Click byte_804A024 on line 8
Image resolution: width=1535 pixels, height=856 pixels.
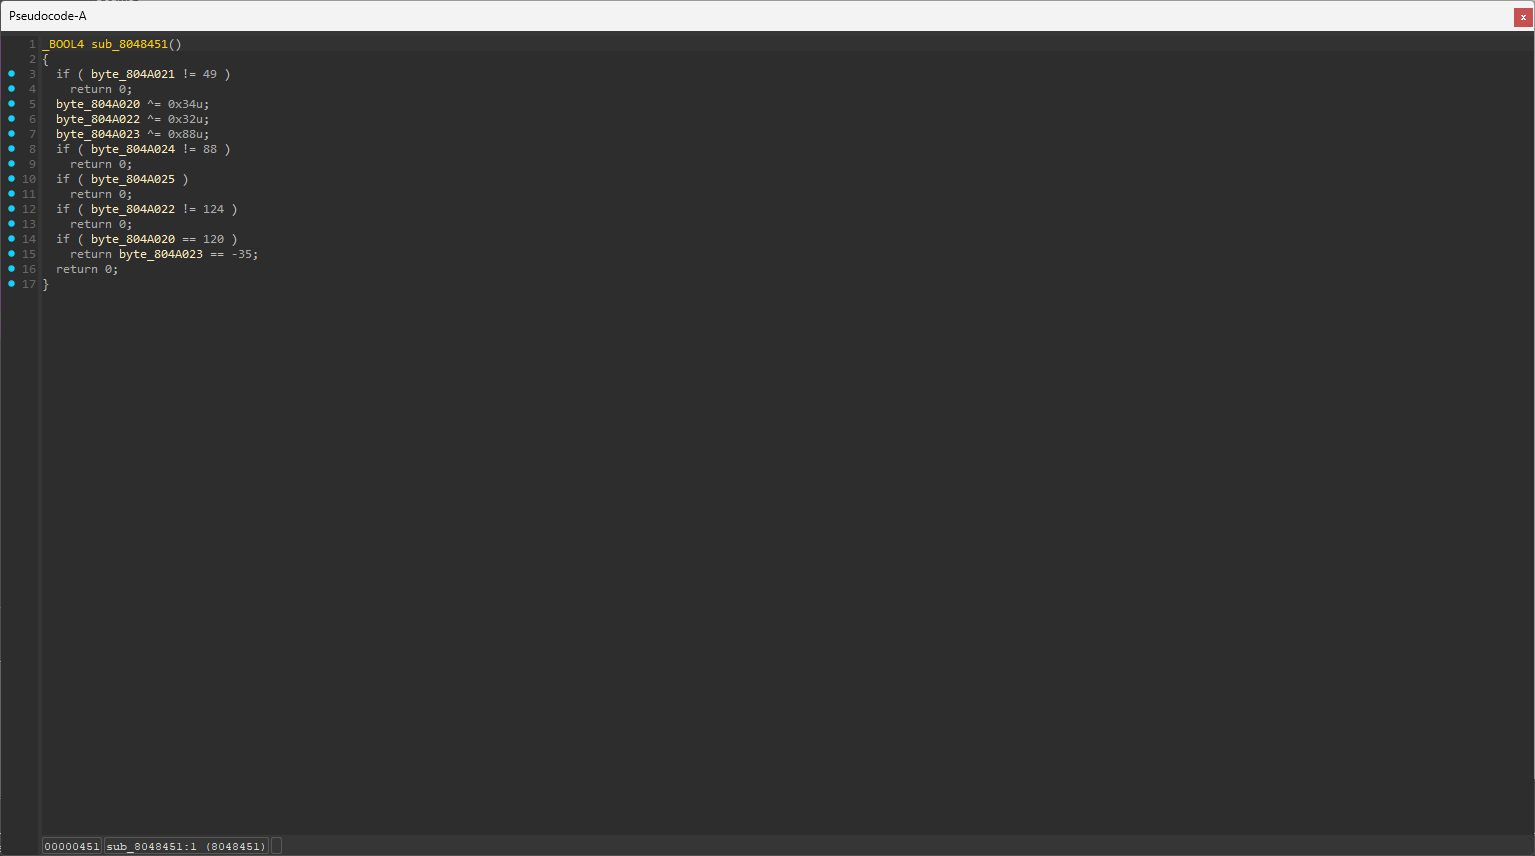click(x=133, y=149)
